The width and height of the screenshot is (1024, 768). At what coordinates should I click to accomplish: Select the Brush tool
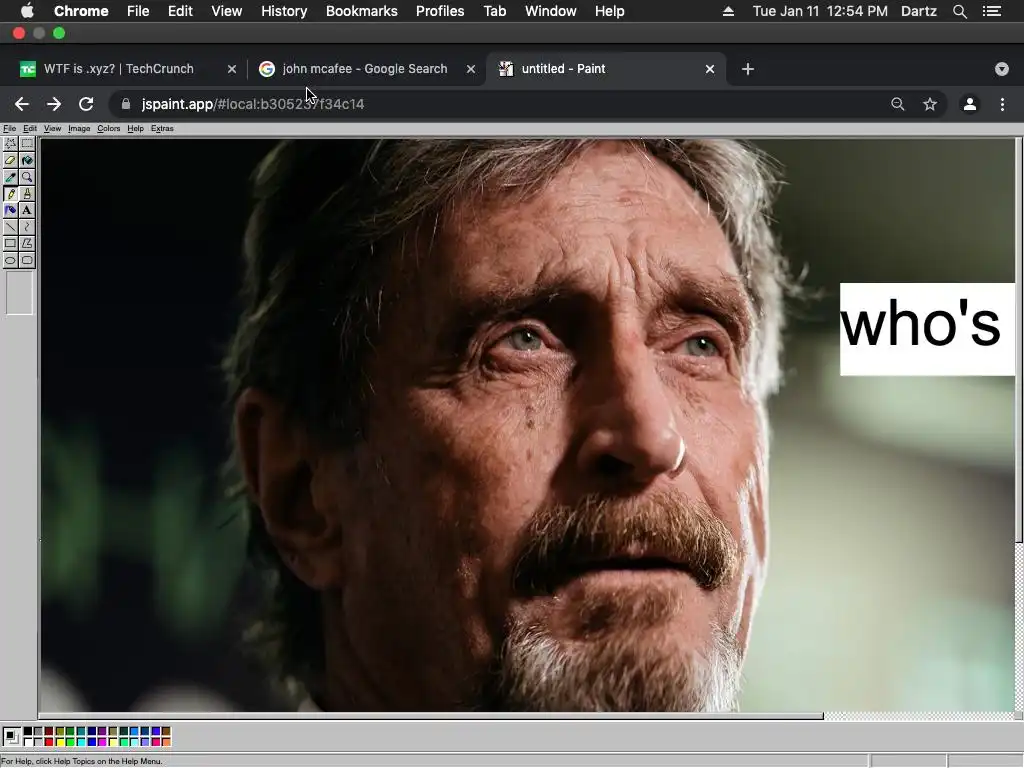coord(27,194)
